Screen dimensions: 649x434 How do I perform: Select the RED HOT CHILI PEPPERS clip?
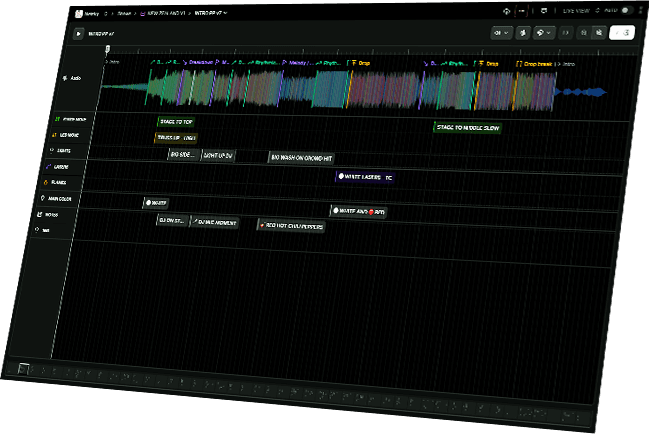pos(292,226)
